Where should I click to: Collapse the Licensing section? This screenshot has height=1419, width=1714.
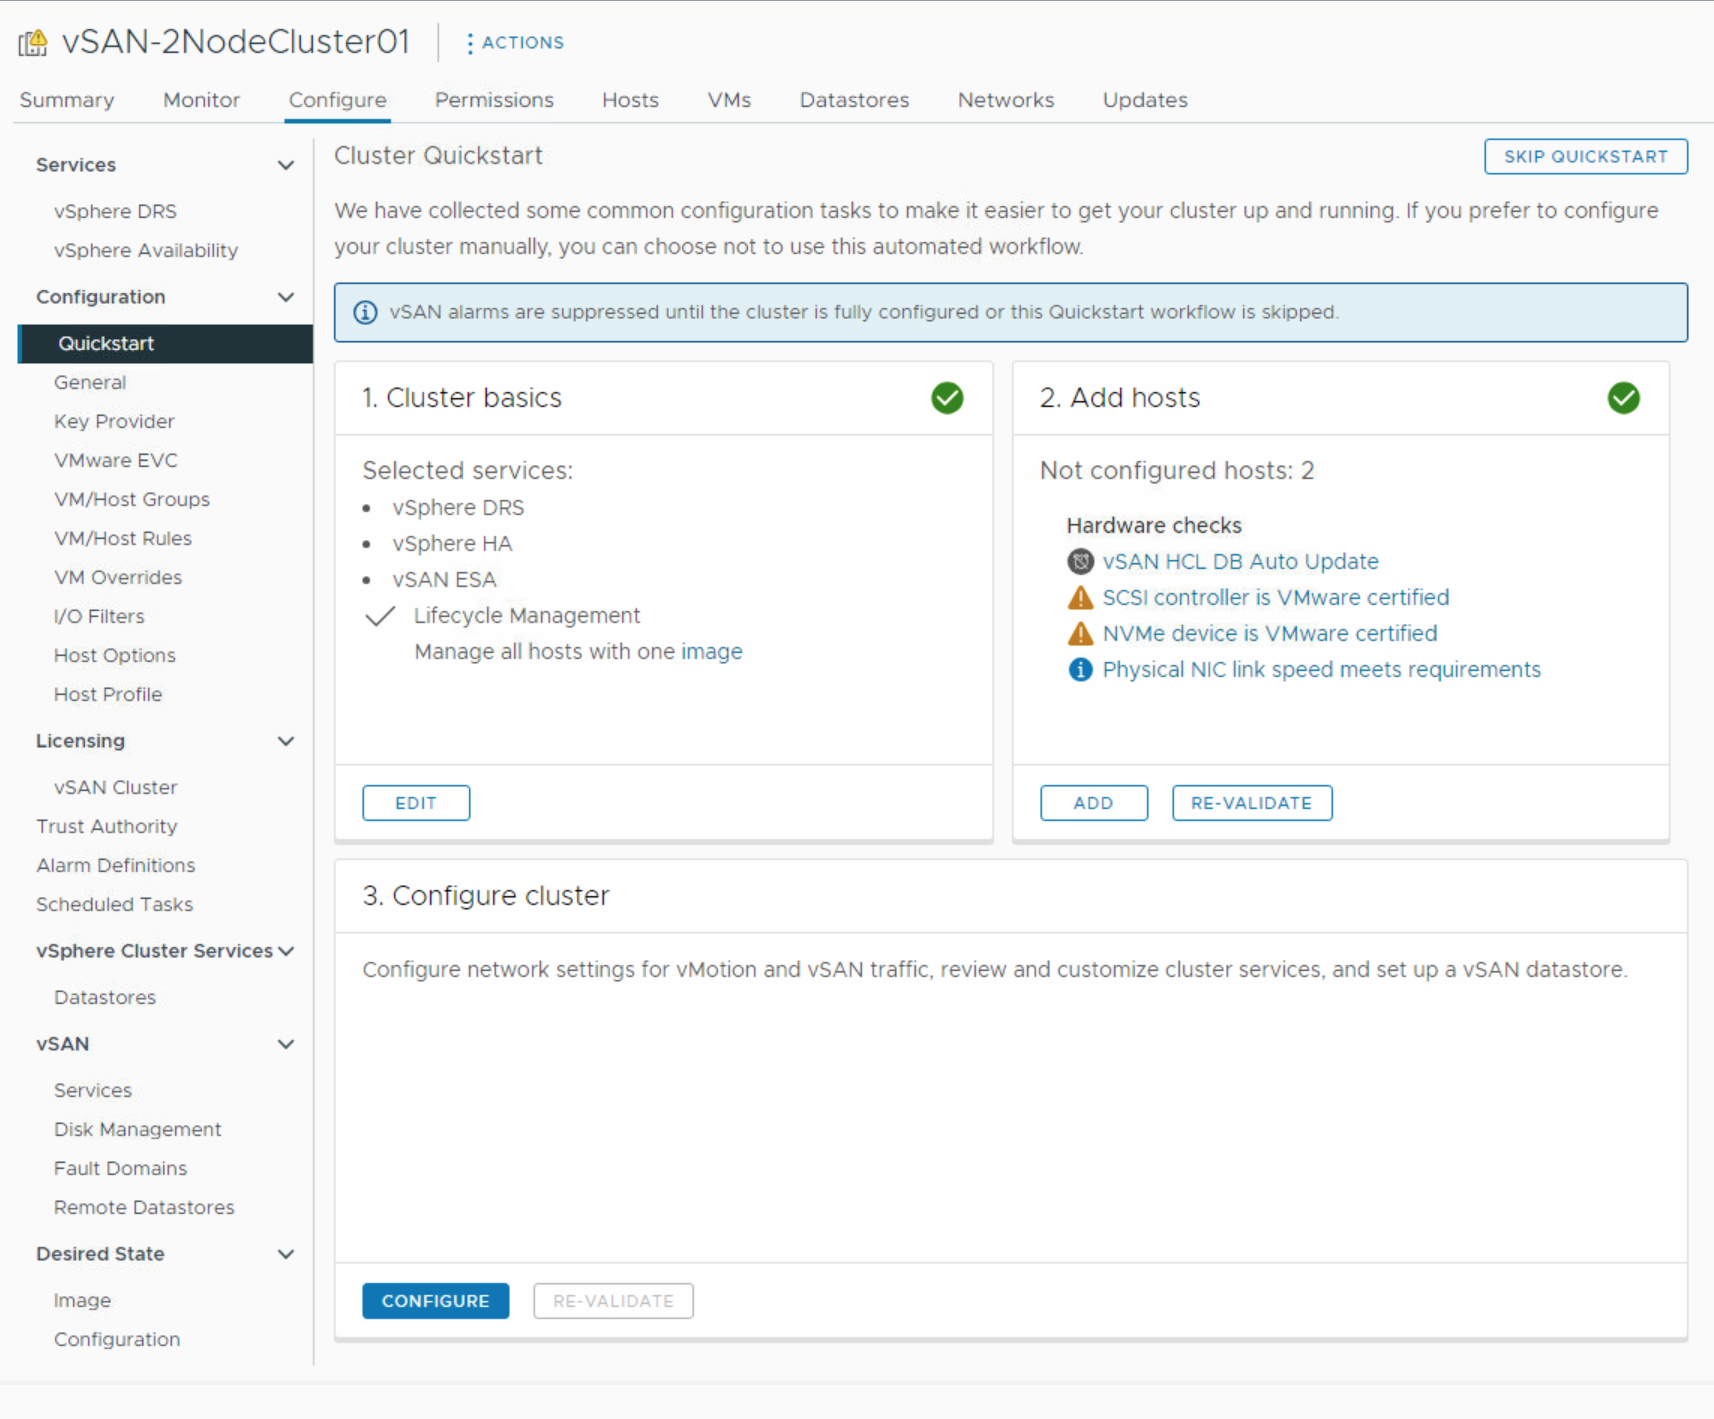pos(287,741)
